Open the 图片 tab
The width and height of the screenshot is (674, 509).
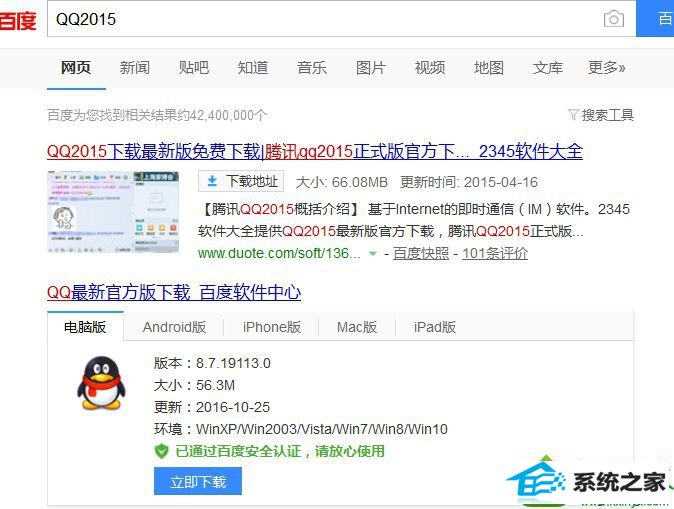click(371, 68)
